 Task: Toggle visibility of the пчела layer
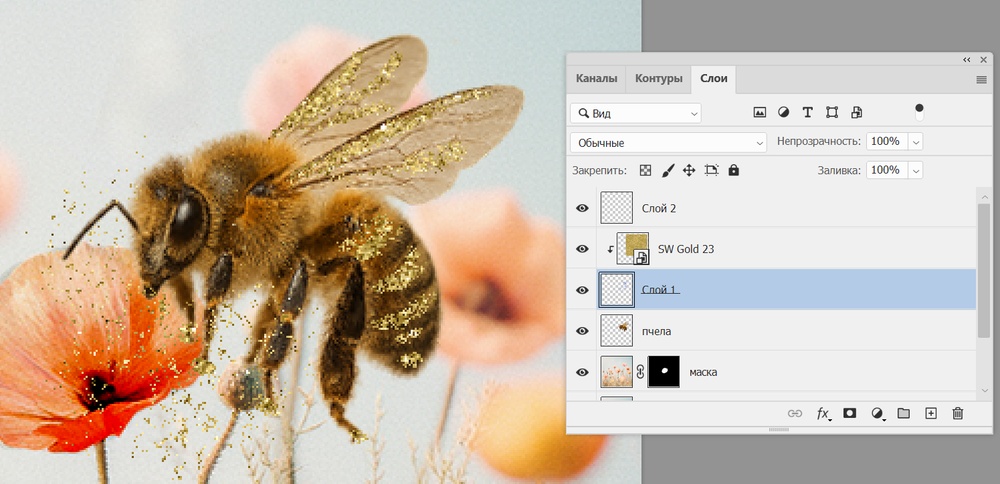click(x=582, y=330)
